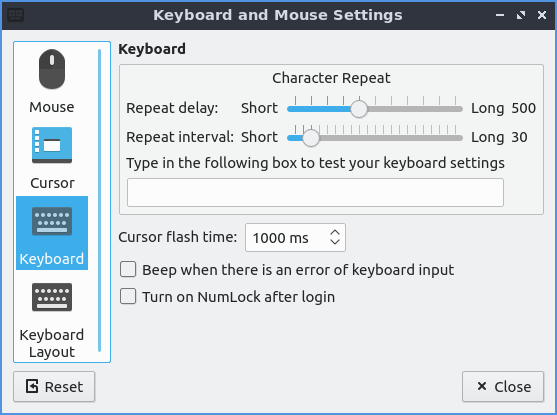Click the Repeat delay slider handle
This screenshot has height=415, width=557.
359,109
